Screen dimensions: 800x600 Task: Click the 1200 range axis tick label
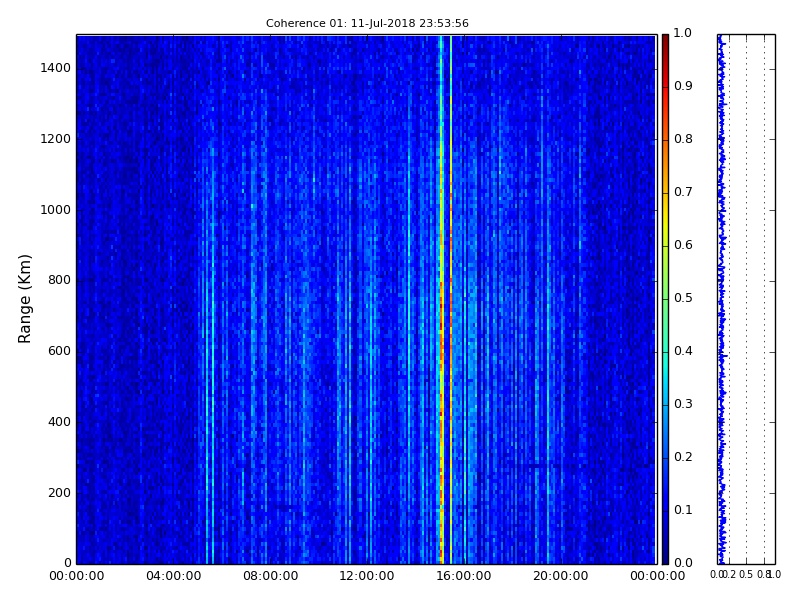click(x=56, y=139)
